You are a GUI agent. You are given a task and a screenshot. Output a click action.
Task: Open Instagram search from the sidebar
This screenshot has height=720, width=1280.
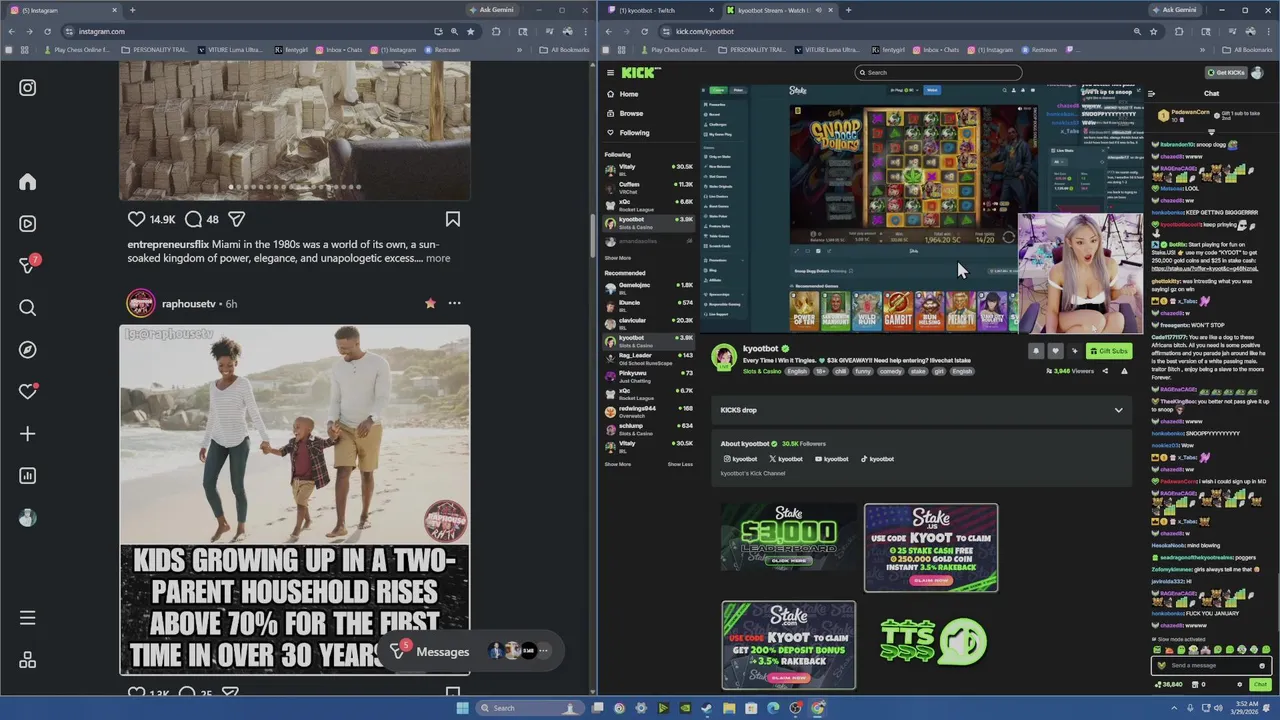point(28,308)
